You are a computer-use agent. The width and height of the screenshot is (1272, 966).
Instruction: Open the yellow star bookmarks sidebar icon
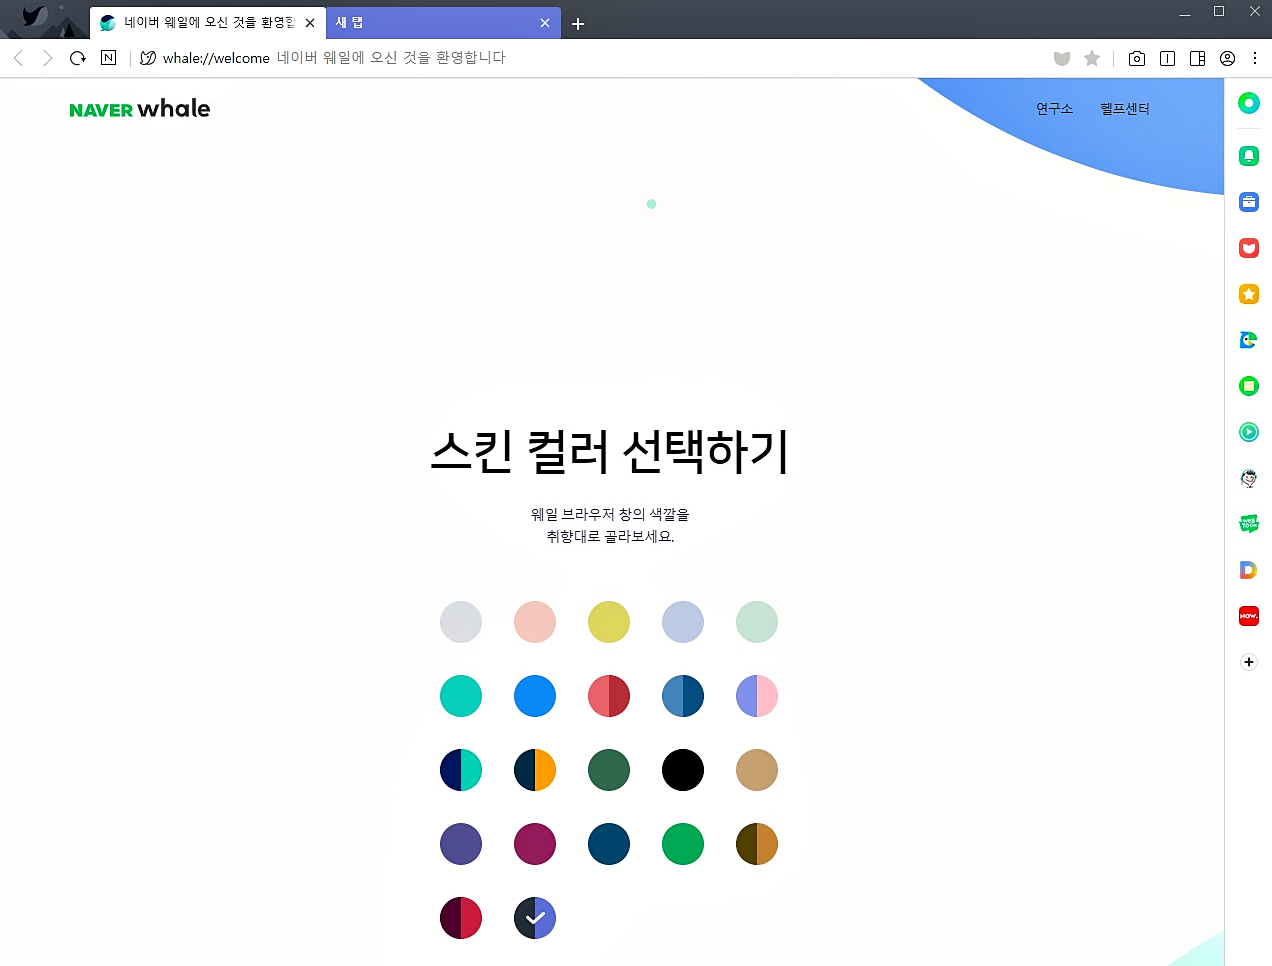(x=1249, y=294)
